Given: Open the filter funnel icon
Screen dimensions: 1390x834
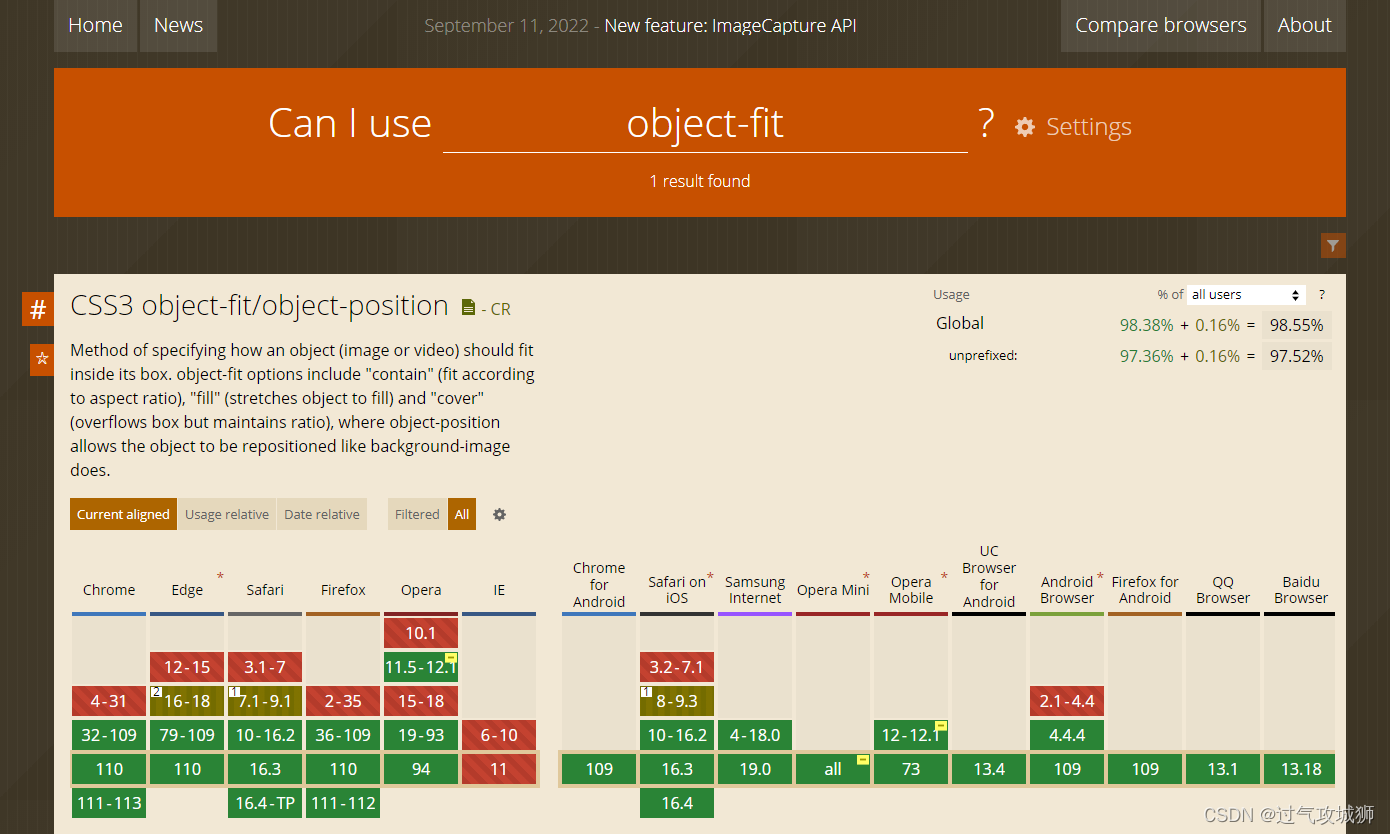Looking at the screenshot, I should [1333, 245].
